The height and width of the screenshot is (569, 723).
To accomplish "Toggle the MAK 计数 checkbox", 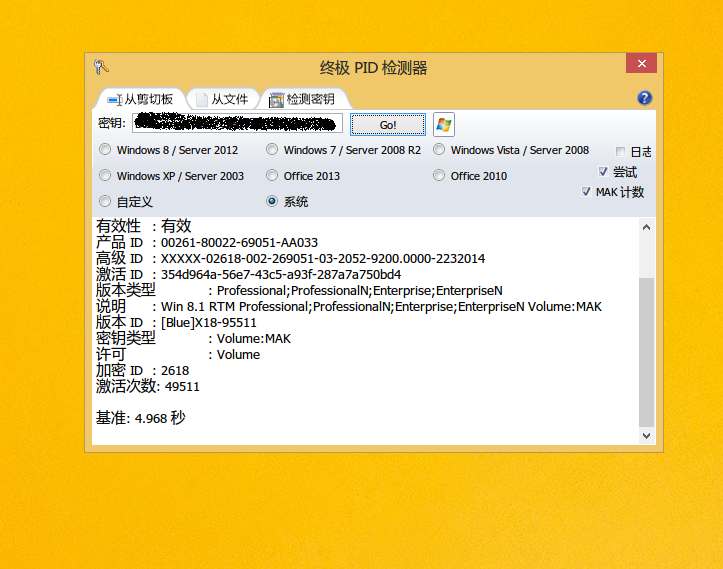I will point(586,191).
